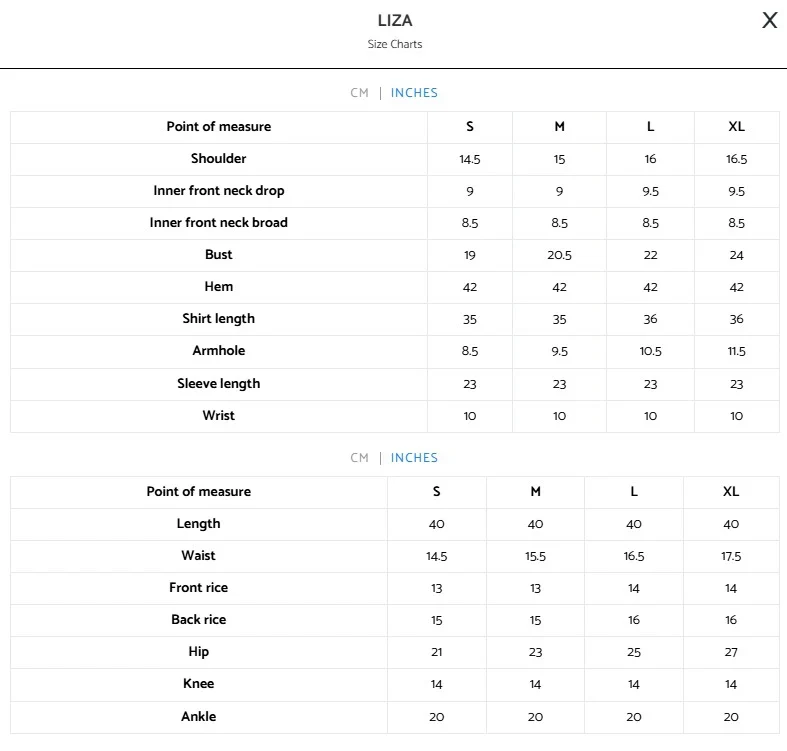
Task: Close the LIZA size chart popup
Action: [769, 21]
